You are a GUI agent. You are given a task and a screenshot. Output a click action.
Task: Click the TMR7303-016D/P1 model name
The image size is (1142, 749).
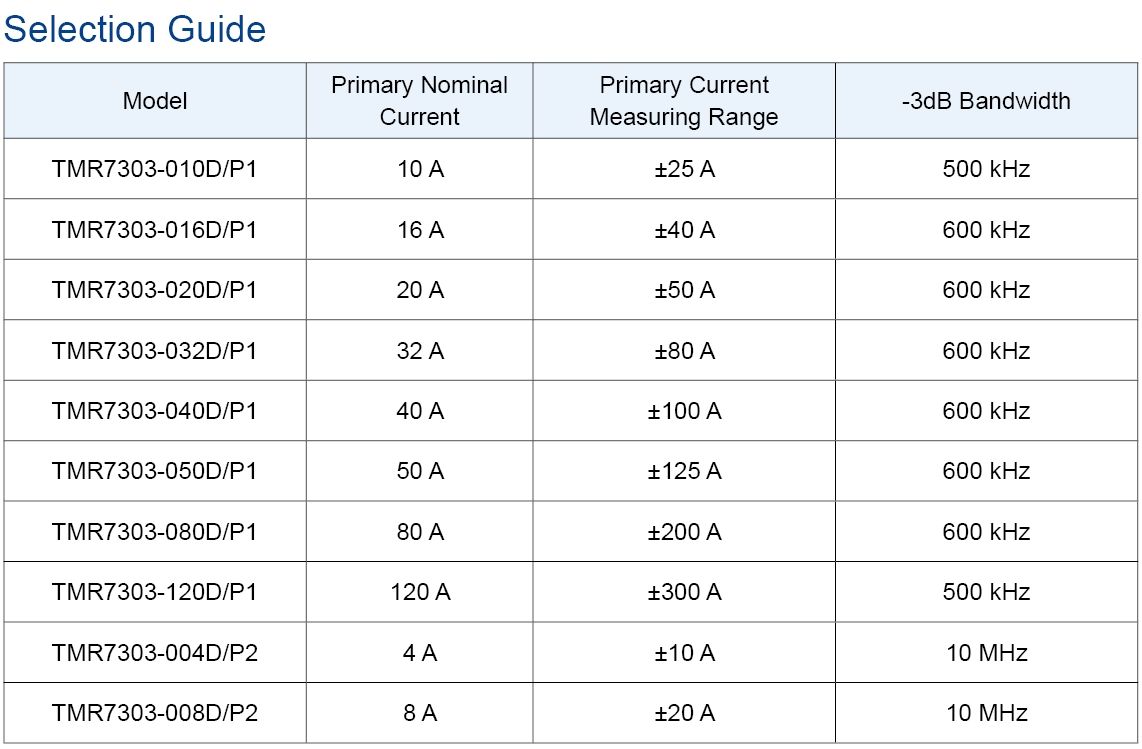(x=155, y=230)
